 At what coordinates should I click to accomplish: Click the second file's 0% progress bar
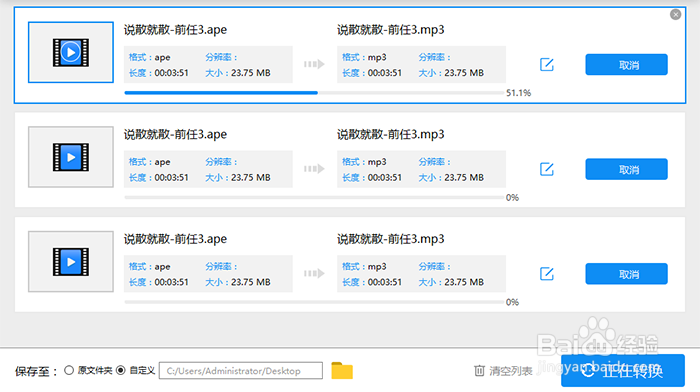coord(314,197)
